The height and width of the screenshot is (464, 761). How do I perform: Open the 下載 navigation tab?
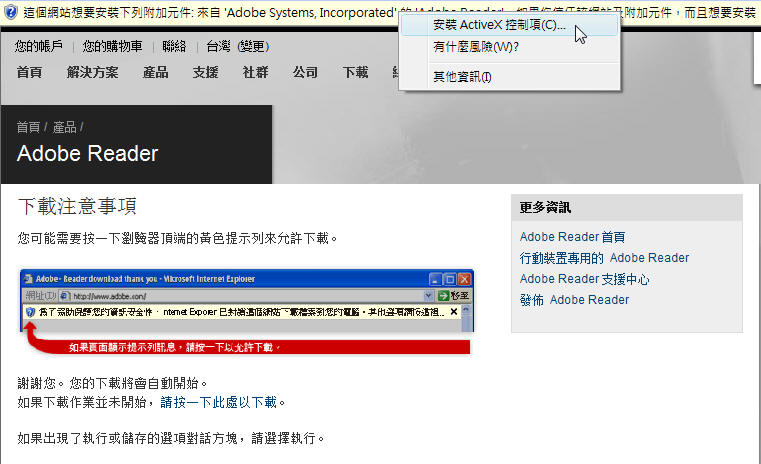(x=355, y=72)
